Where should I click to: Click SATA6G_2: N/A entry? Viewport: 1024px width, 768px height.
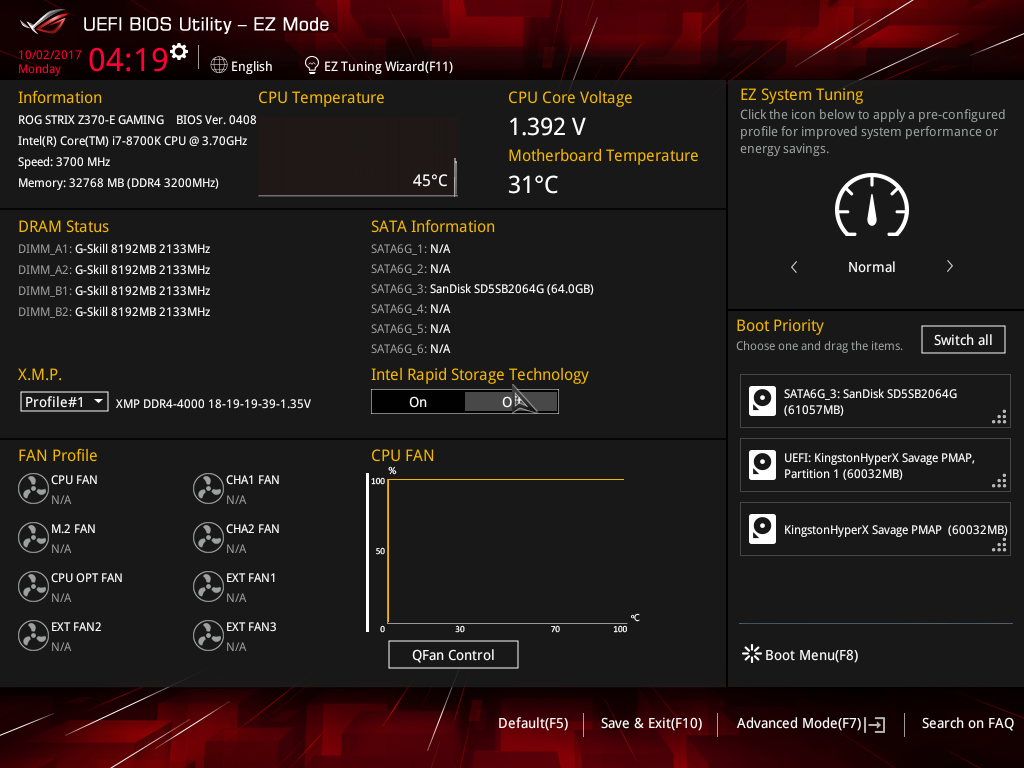click(411, 269)
